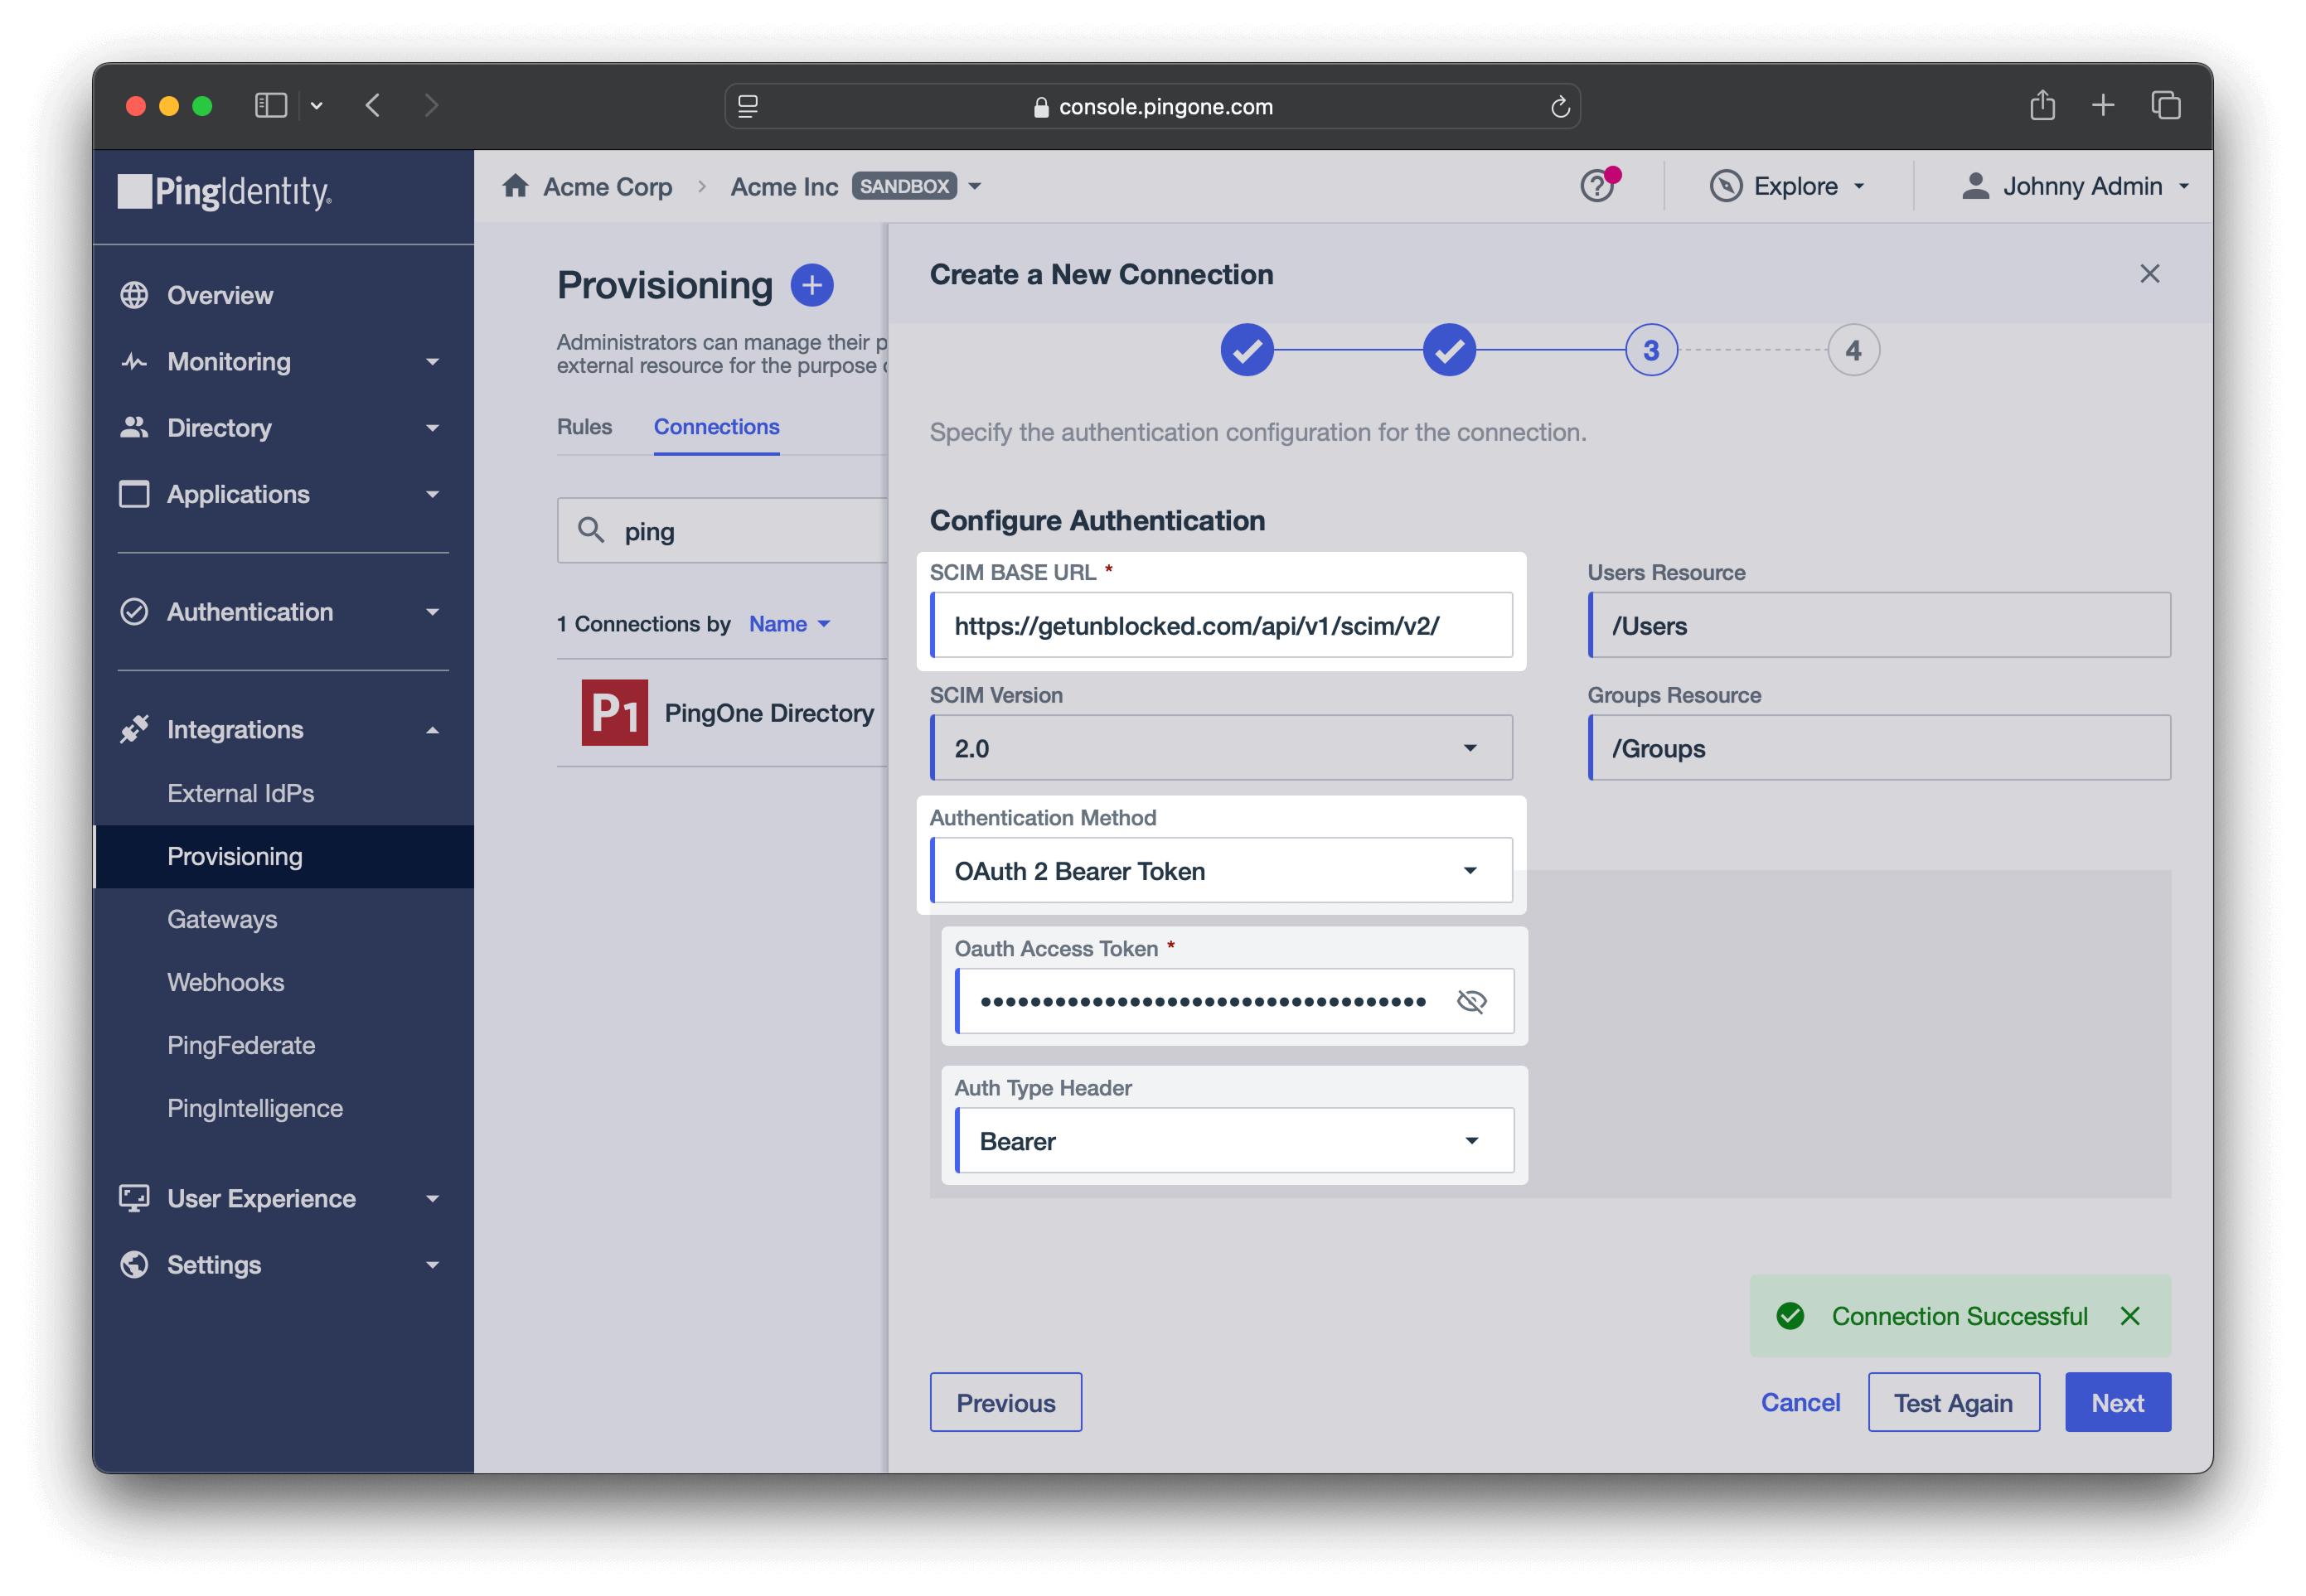2306x1596 pixels.
Task: Click the Integrations plug icon
Action: pos(134,730)
